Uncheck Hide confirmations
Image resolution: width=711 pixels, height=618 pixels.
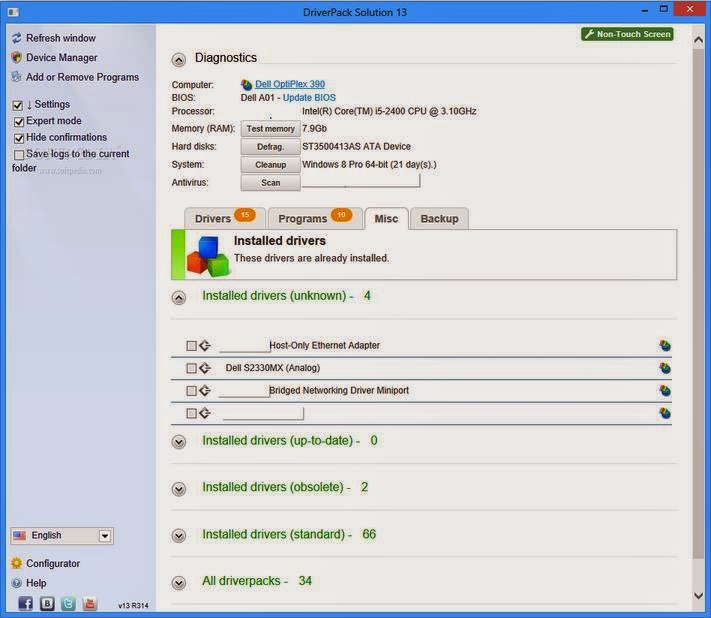point(19,138)
